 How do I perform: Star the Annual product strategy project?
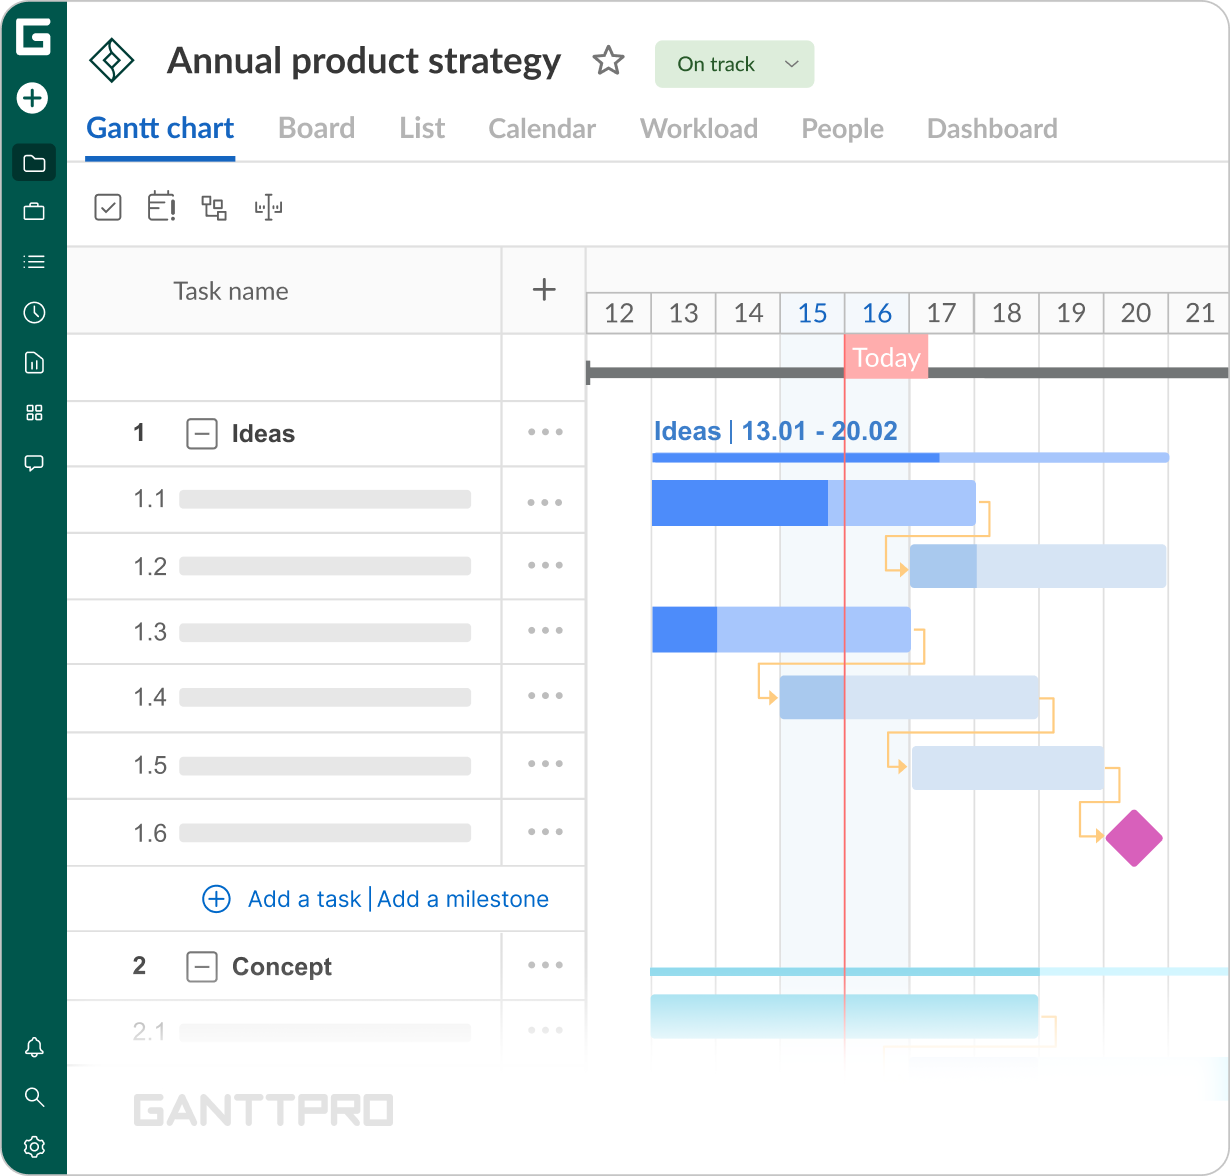(608, 62)
